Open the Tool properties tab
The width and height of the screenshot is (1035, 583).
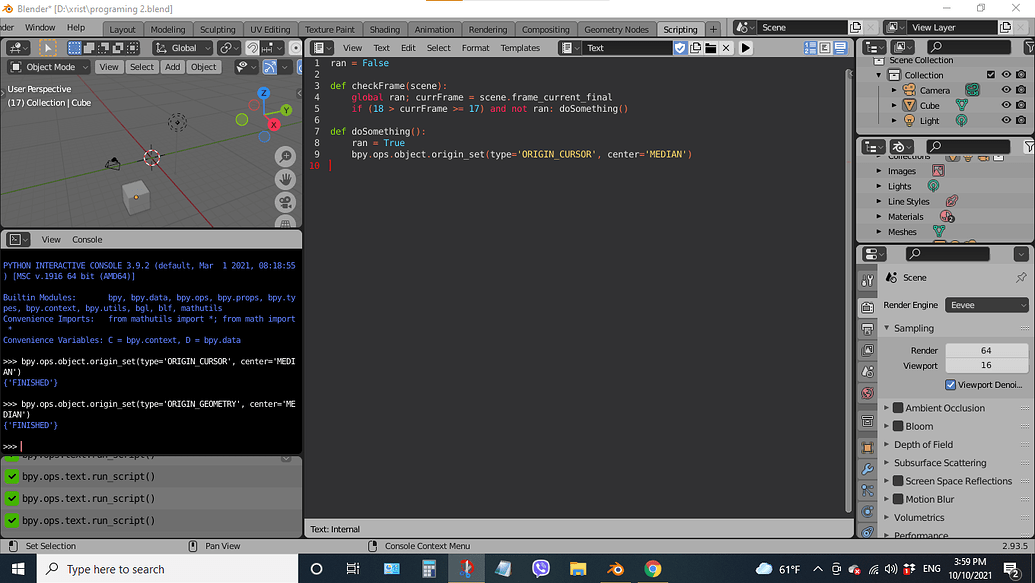click(x=867, y=281)
